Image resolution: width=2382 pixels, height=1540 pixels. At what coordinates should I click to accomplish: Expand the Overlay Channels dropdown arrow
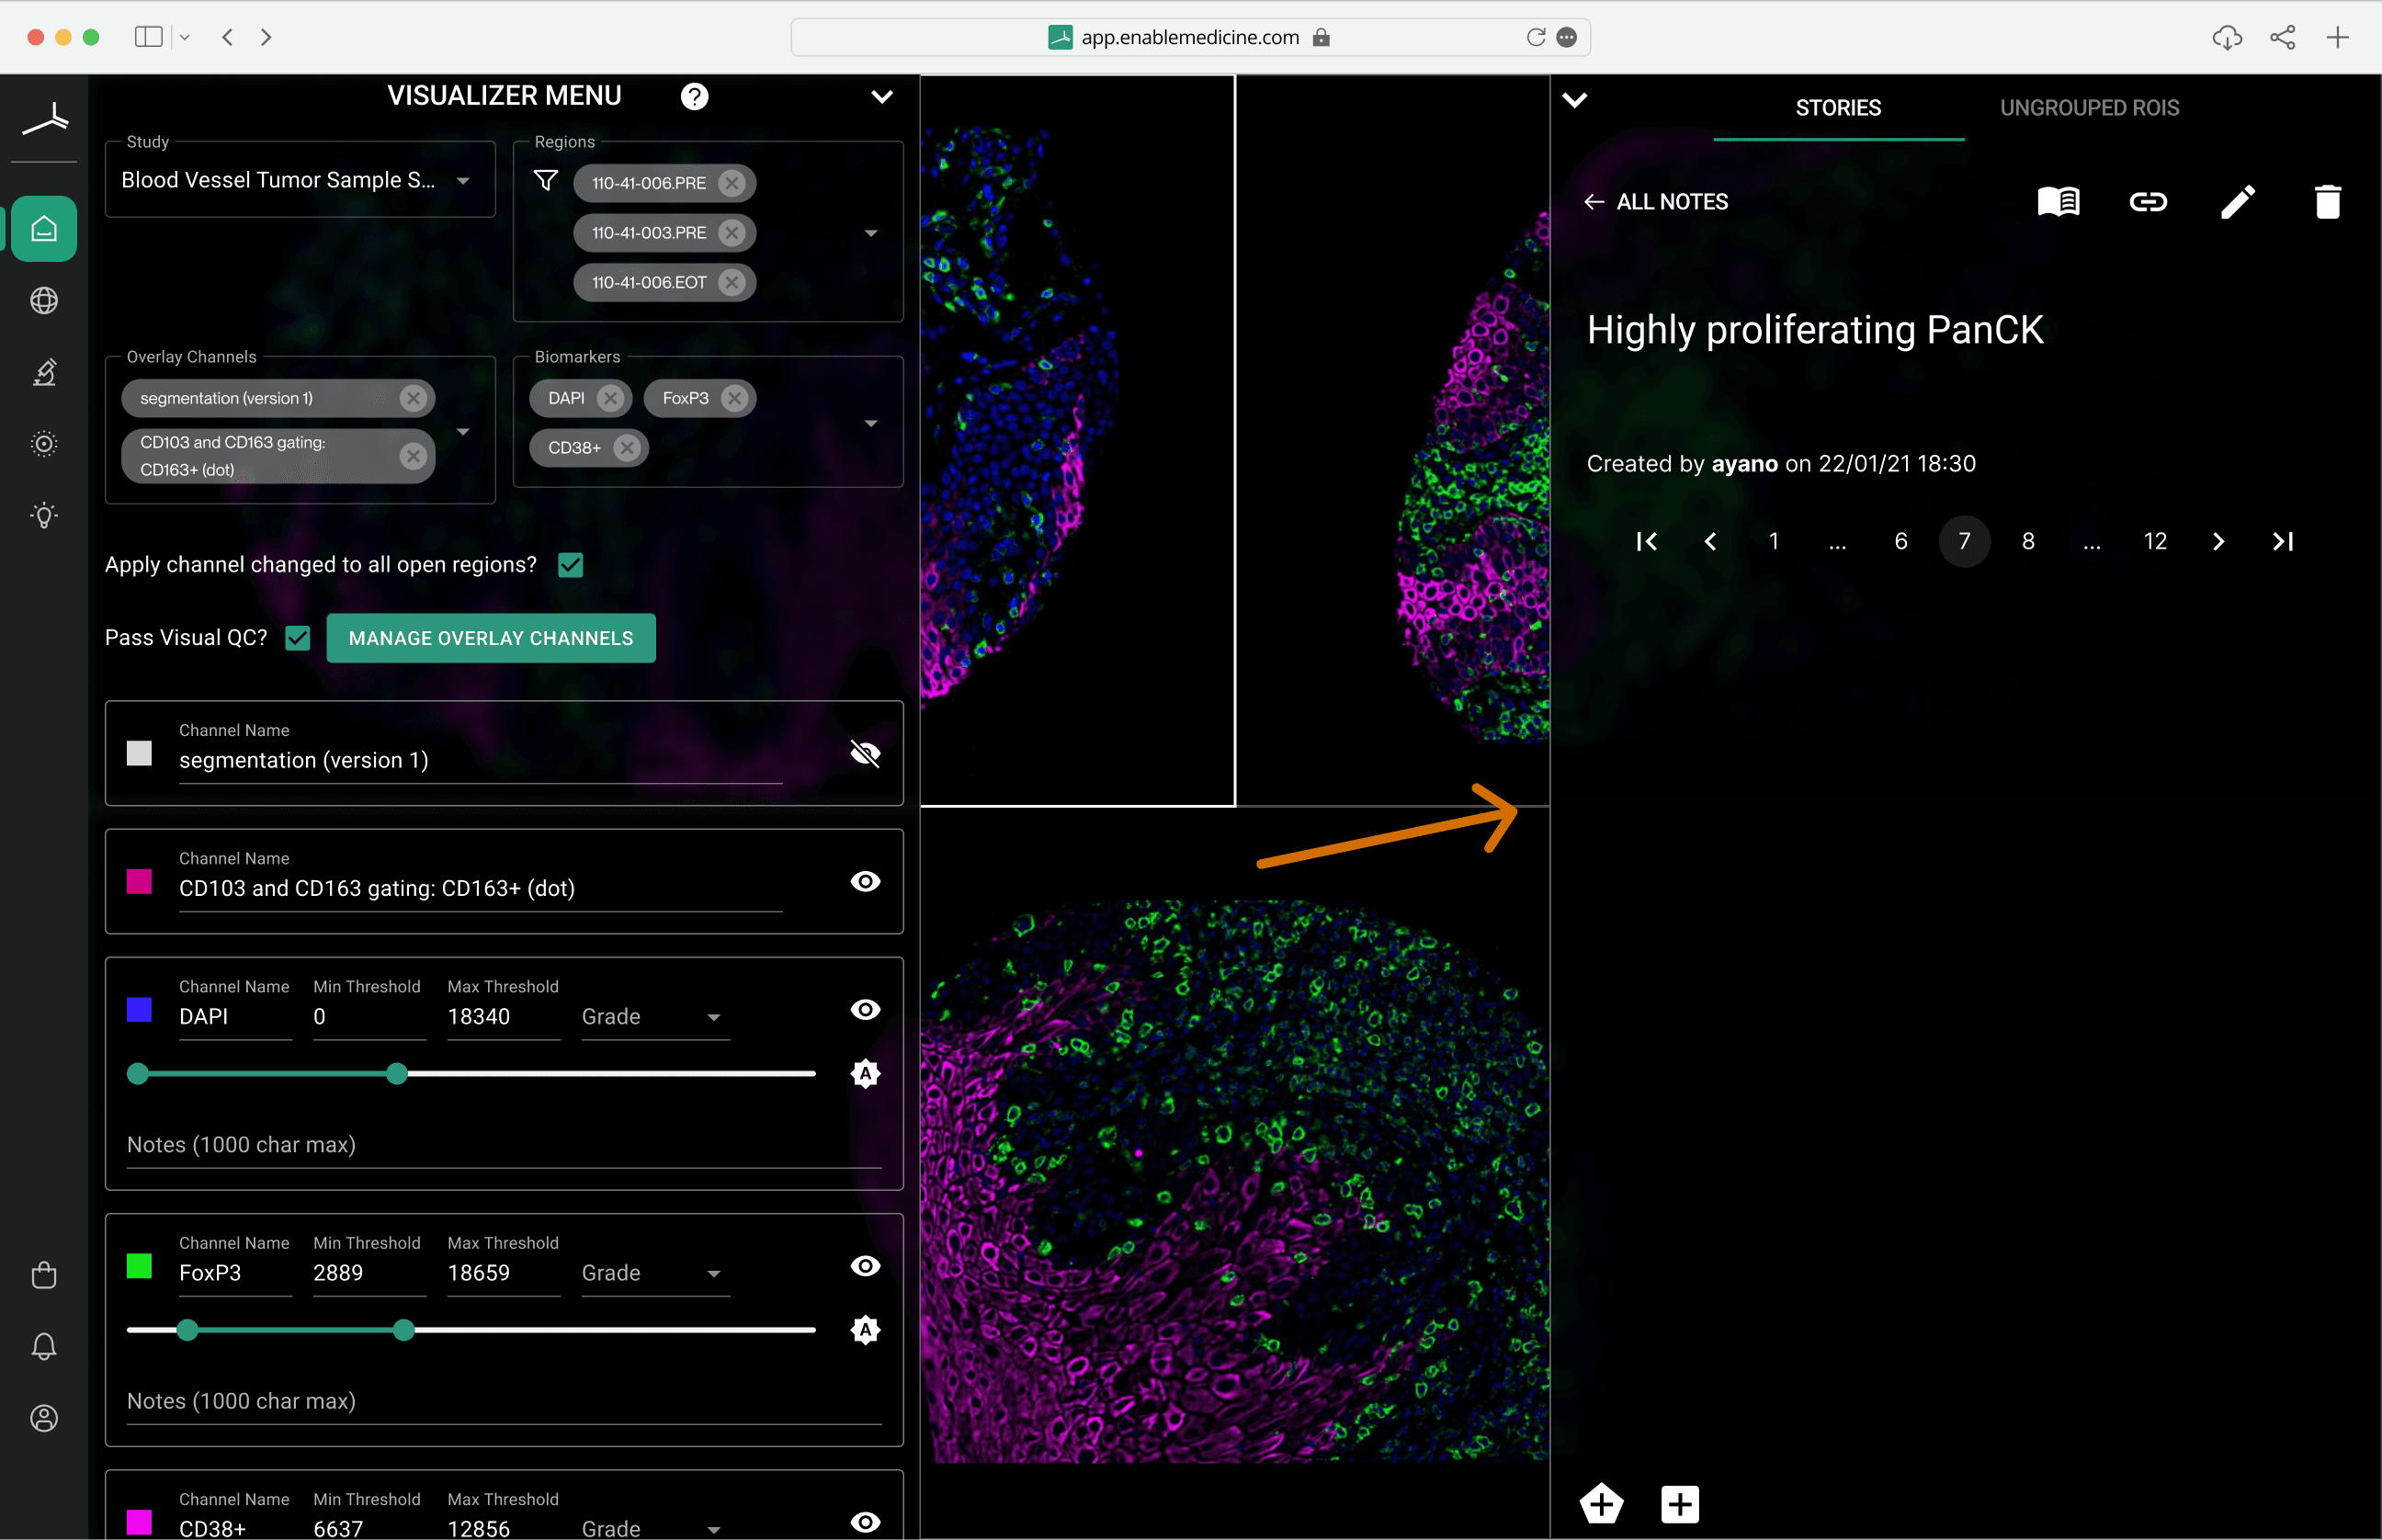[463, 432]
